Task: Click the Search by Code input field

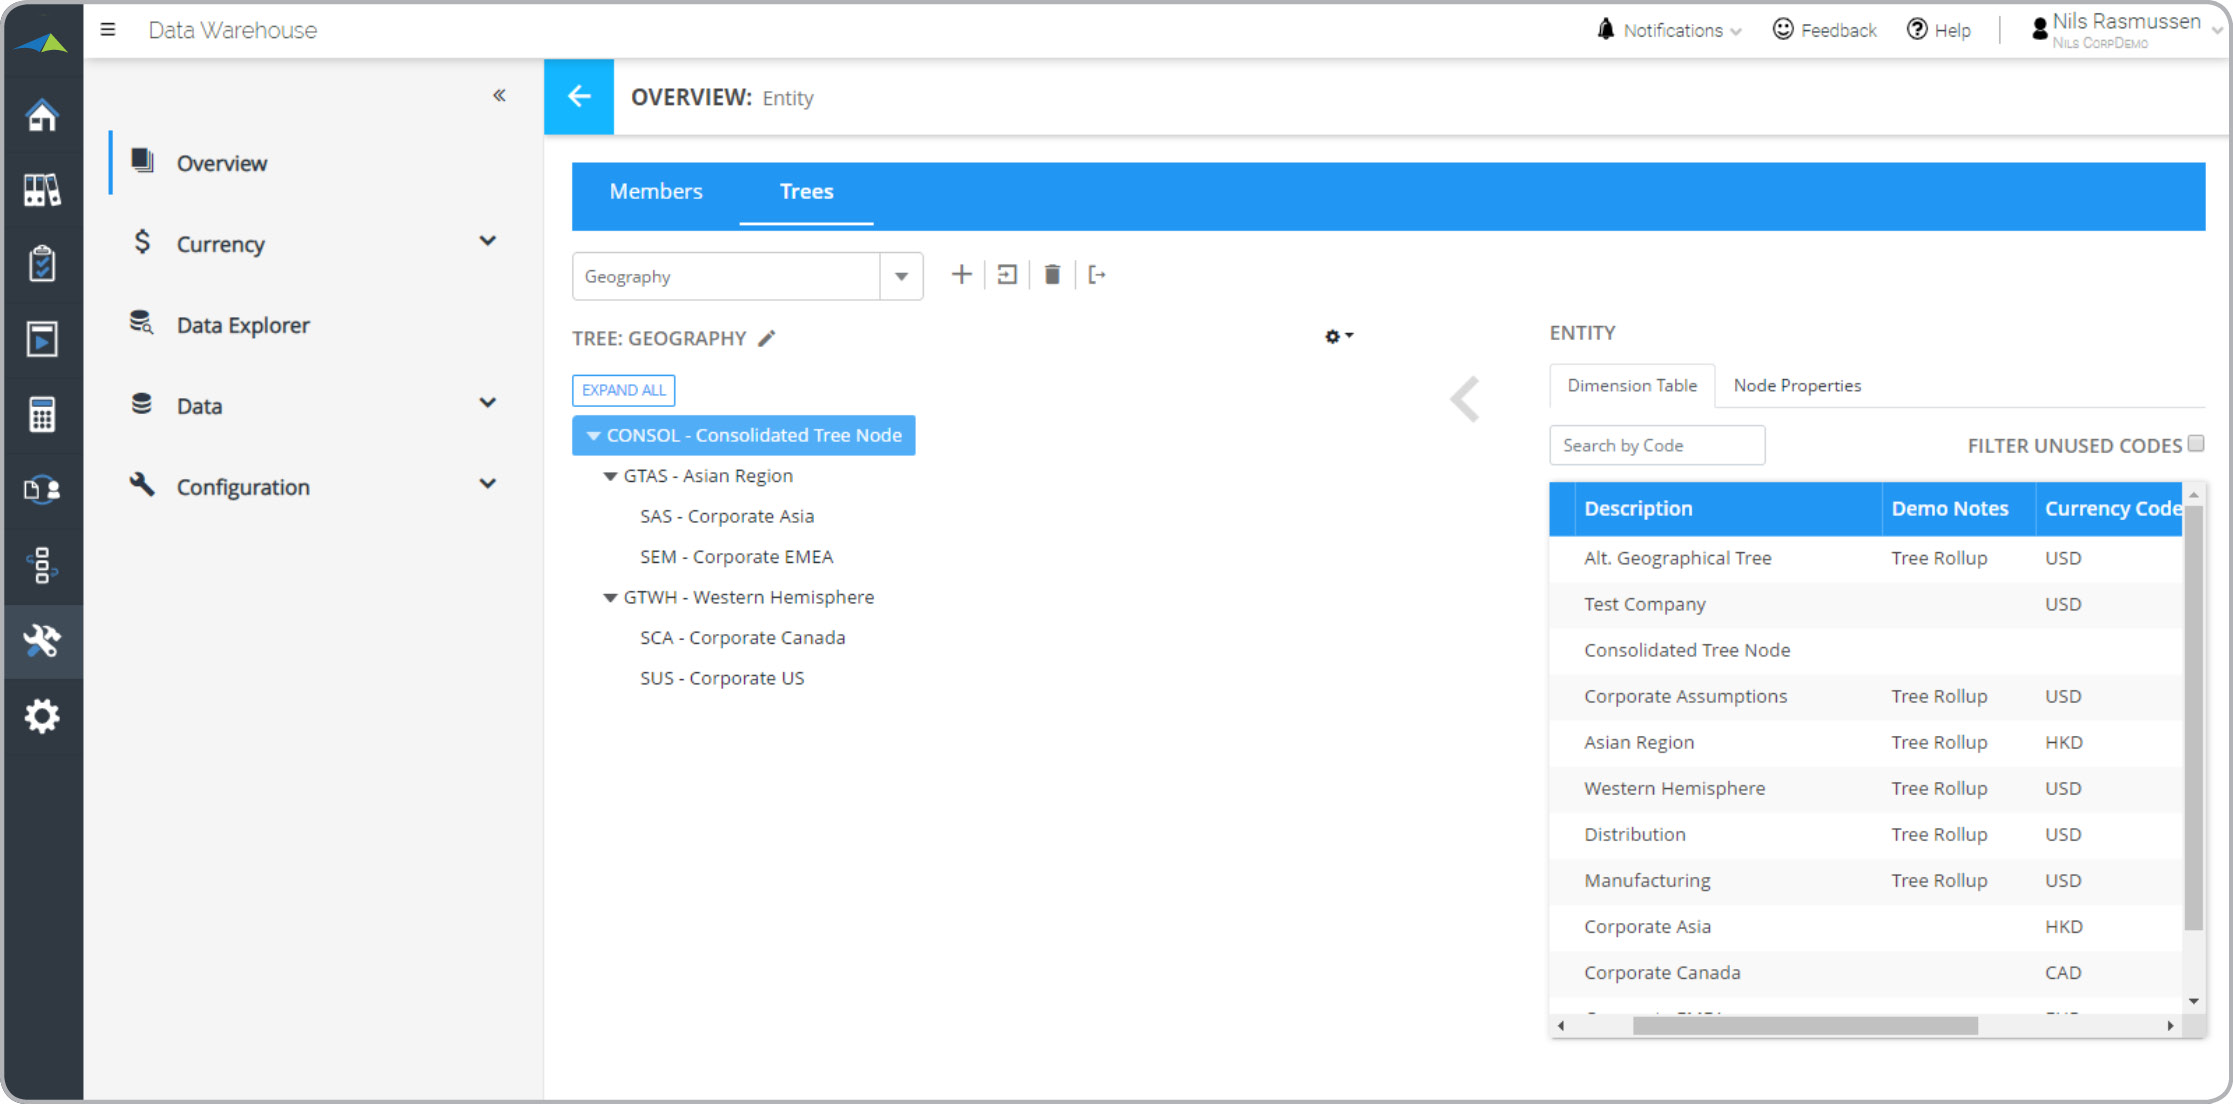Action: 1655,443
